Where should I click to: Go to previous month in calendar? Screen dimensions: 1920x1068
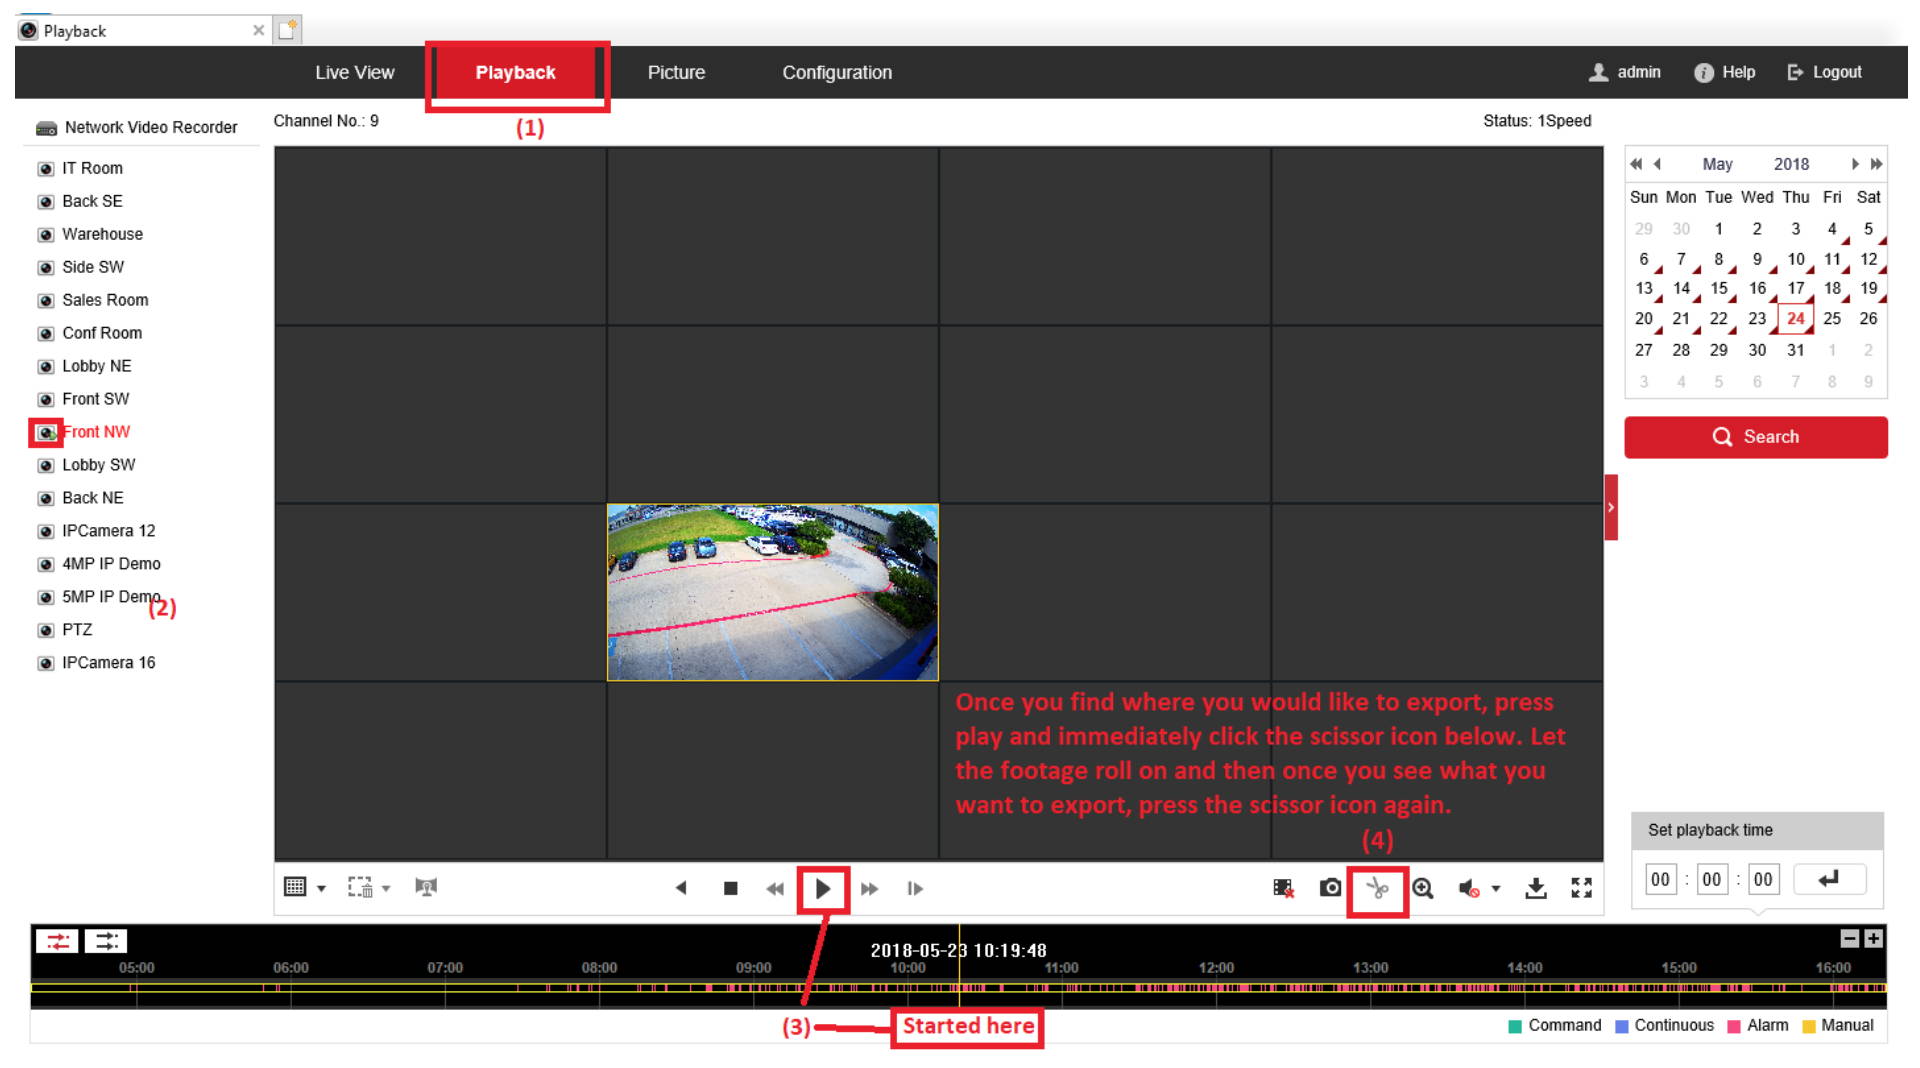tap(1658, 164)
